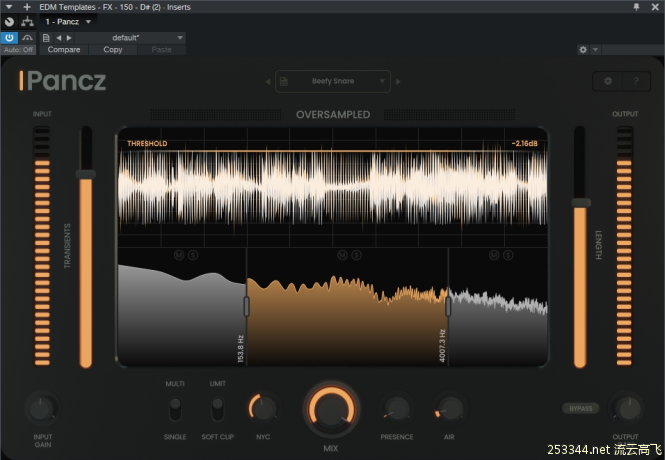This screenshot has height=460, width=665.
Task: Go to the previous host preset arrow
Action: click(59, 38)
